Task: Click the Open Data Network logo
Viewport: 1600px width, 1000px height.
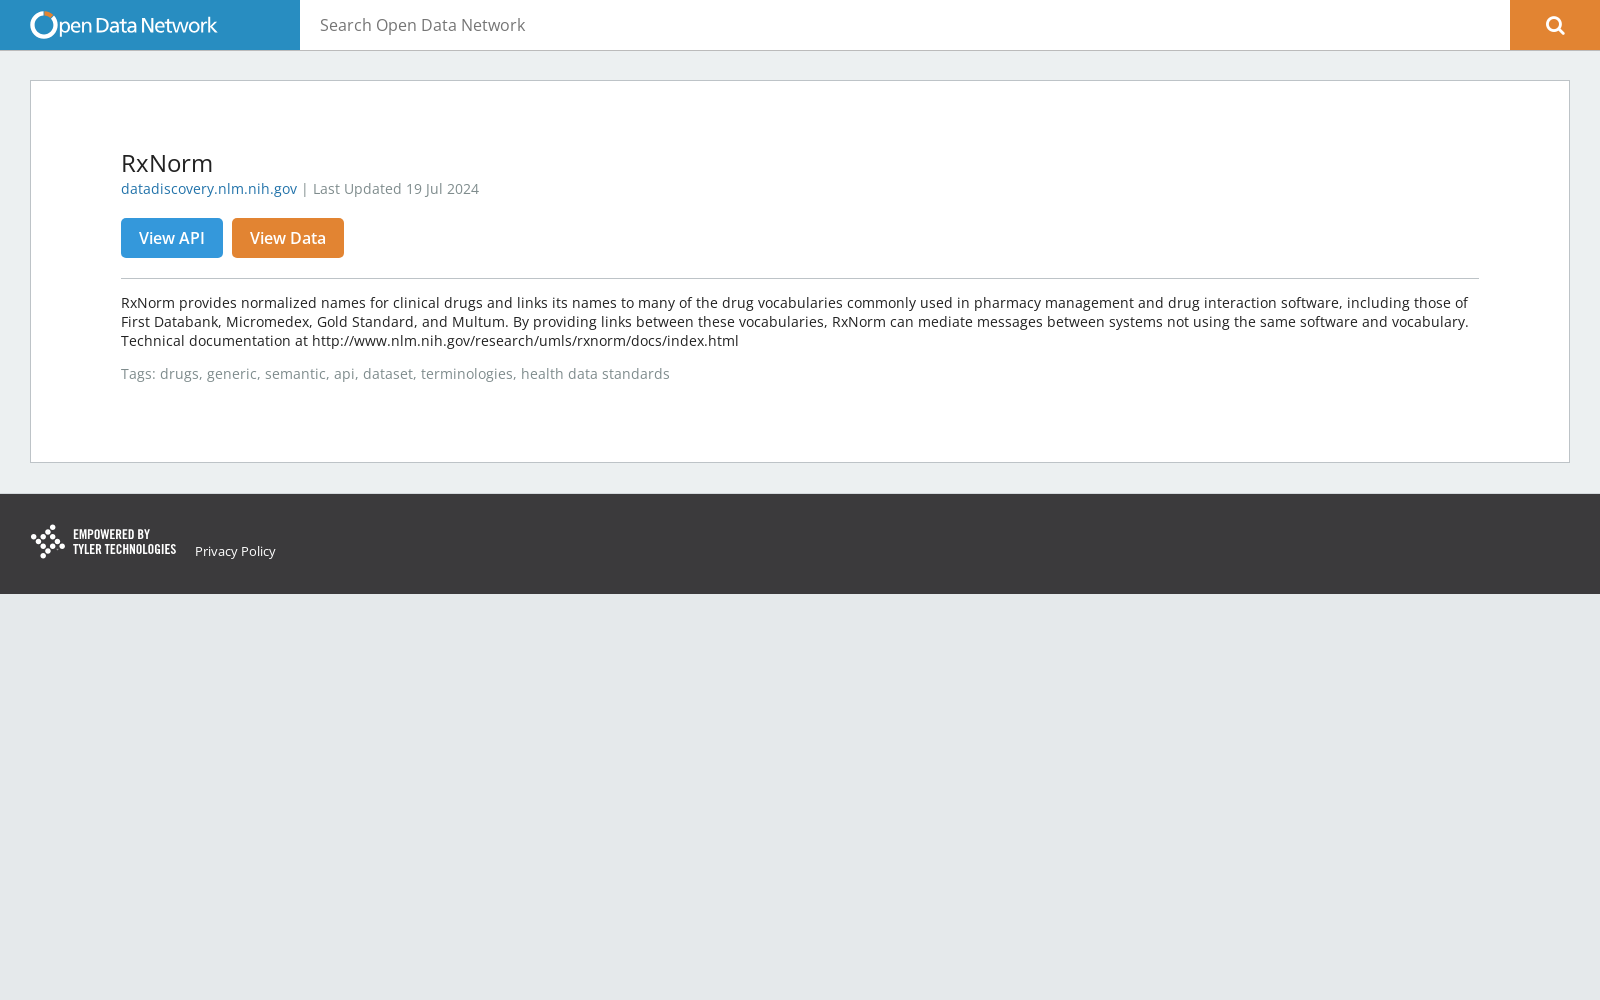Action: click(123, 25)
